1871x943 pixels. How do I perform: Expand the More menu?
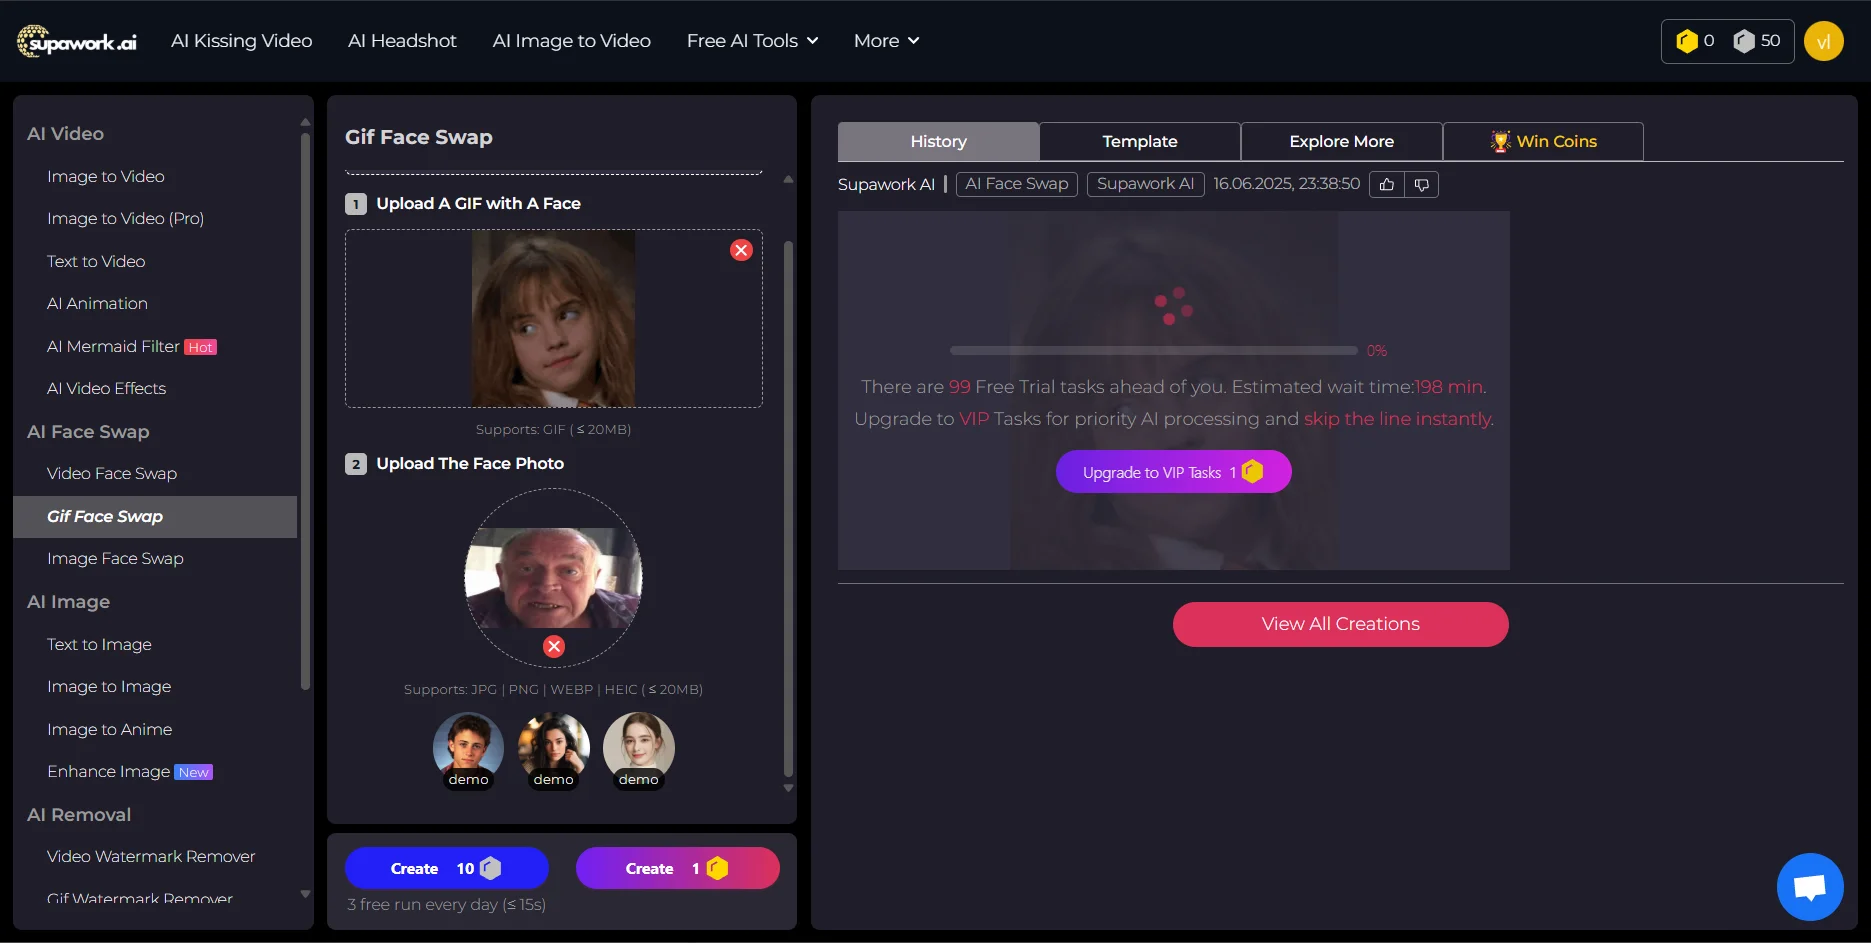coord(887,41)
